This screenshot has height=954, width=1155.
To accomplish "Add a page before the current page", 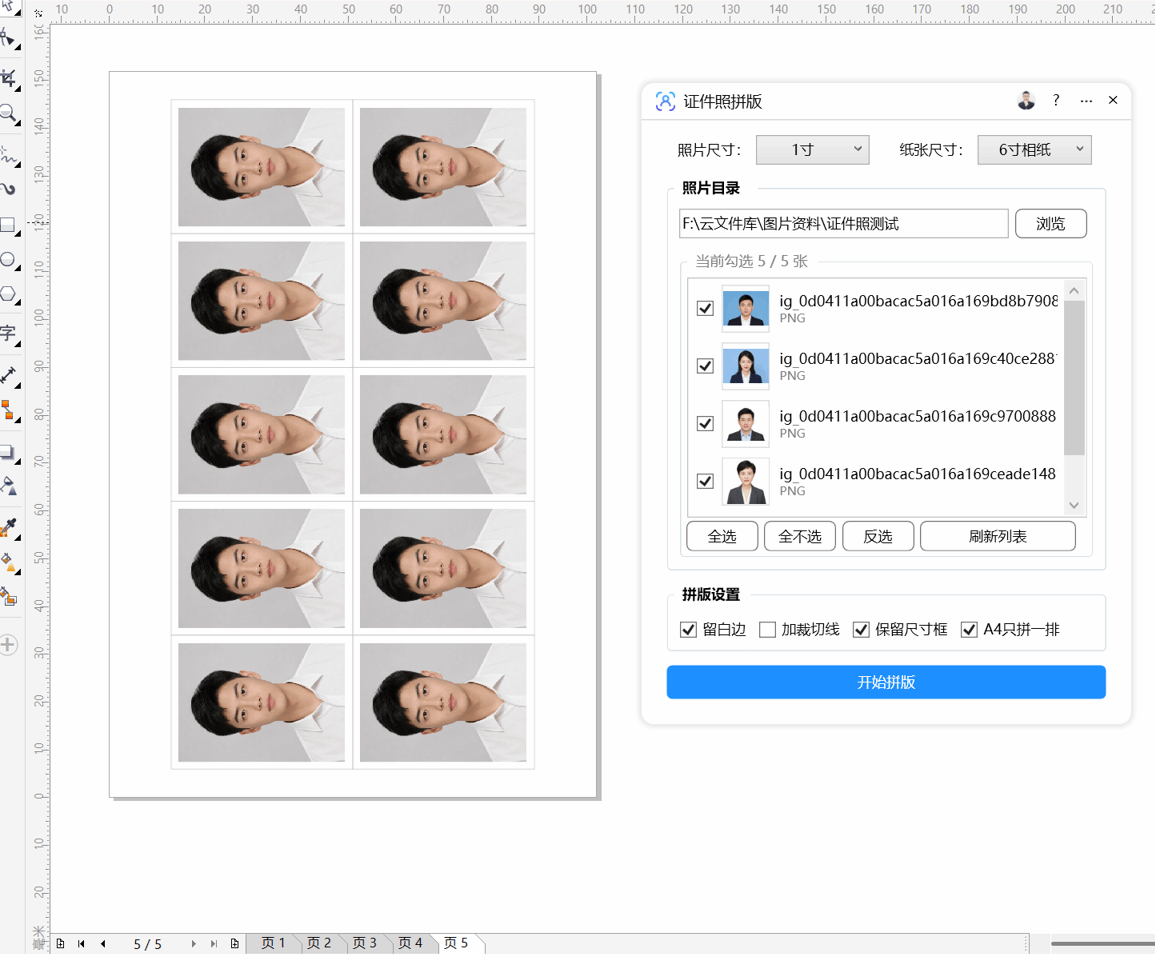I will click(60, 944).
